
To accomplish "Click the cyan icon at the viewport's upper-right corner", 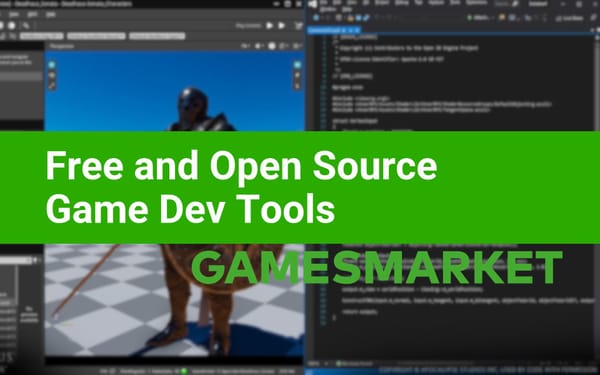I will 297,65.
